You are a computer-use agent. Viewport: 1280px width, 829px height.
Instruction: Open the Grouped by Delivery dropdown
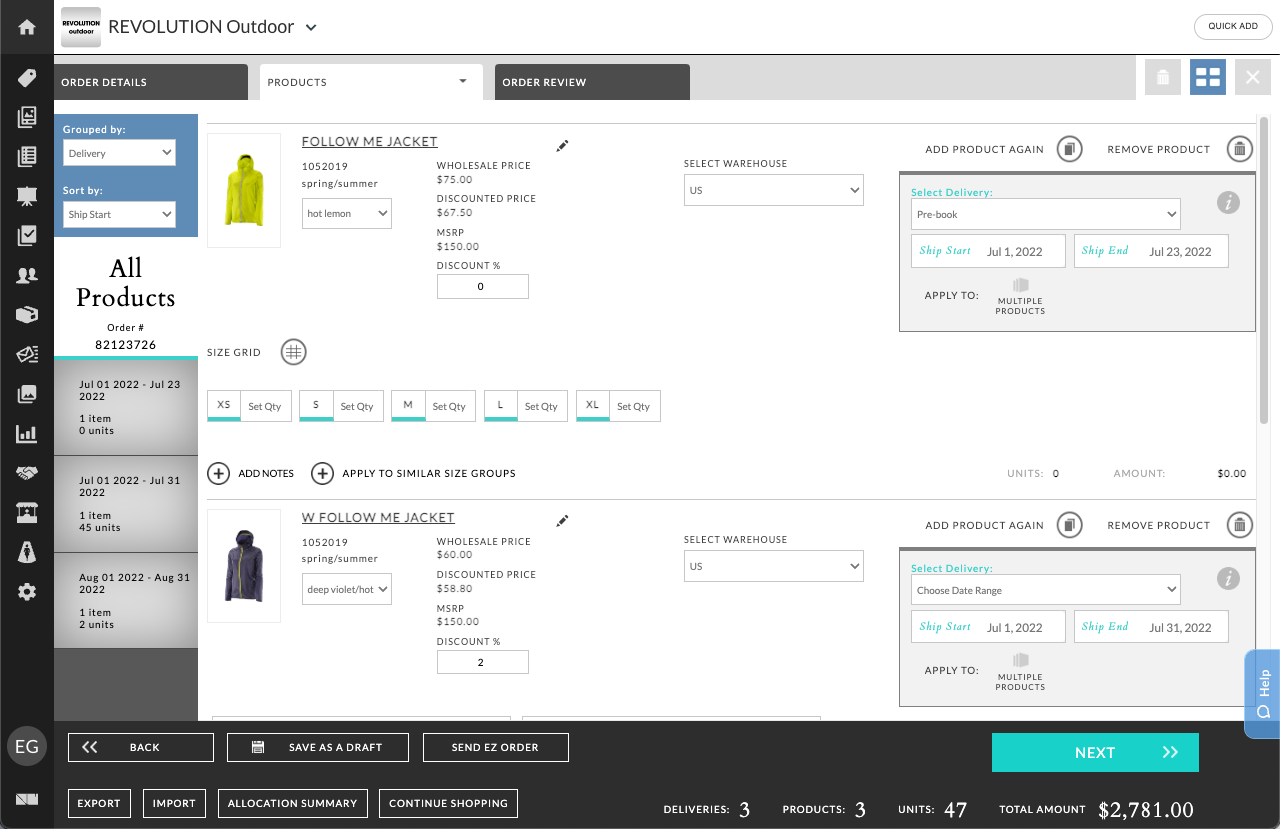(x=119, y=153)
